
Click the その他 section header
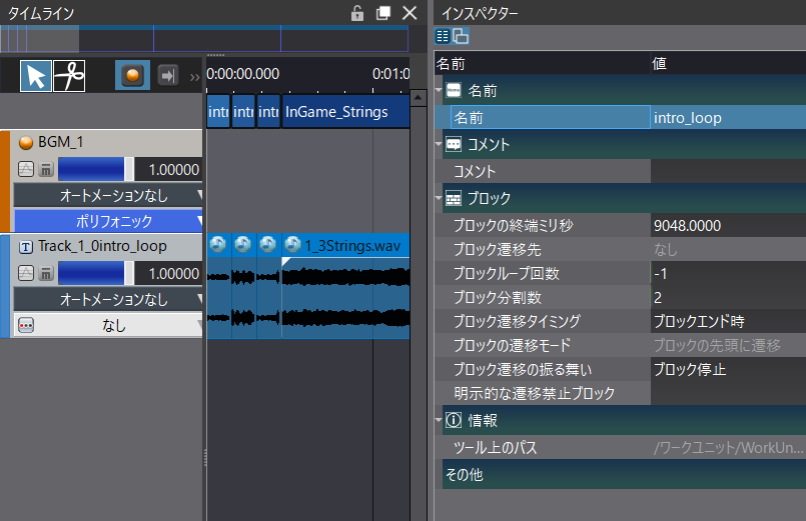(624, 474)
